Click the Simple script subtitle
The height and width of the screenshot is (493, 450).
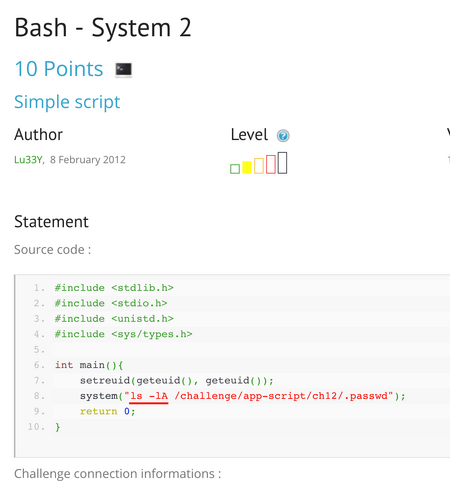67,102
